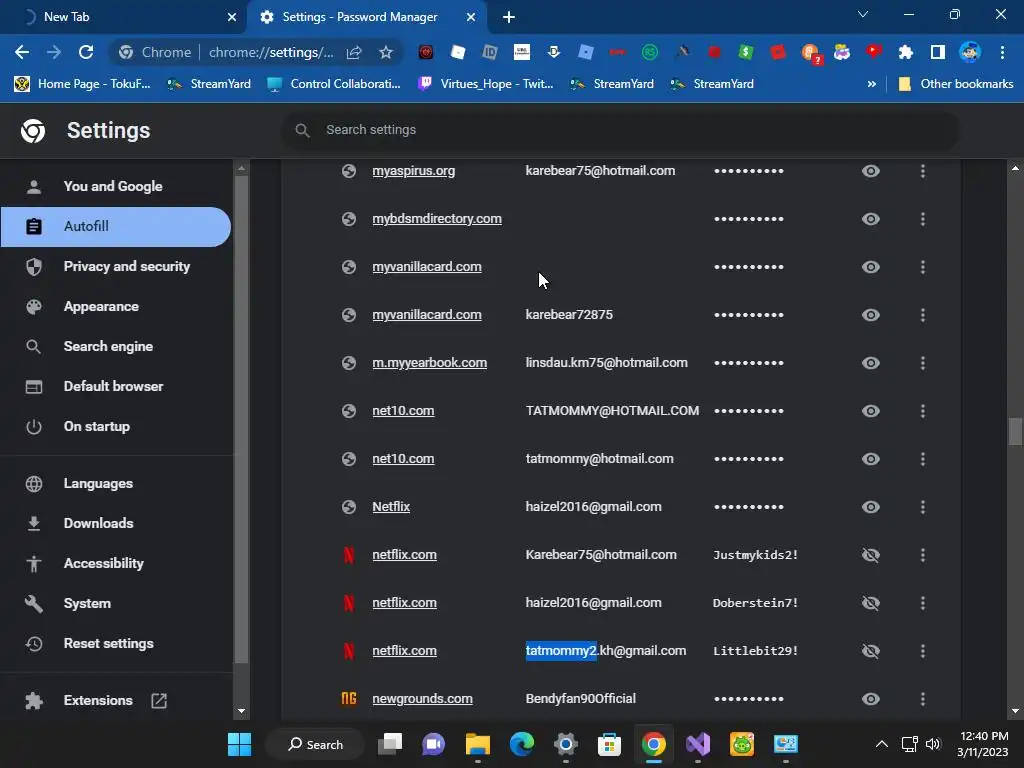Reload the current page

pos(86,52)
